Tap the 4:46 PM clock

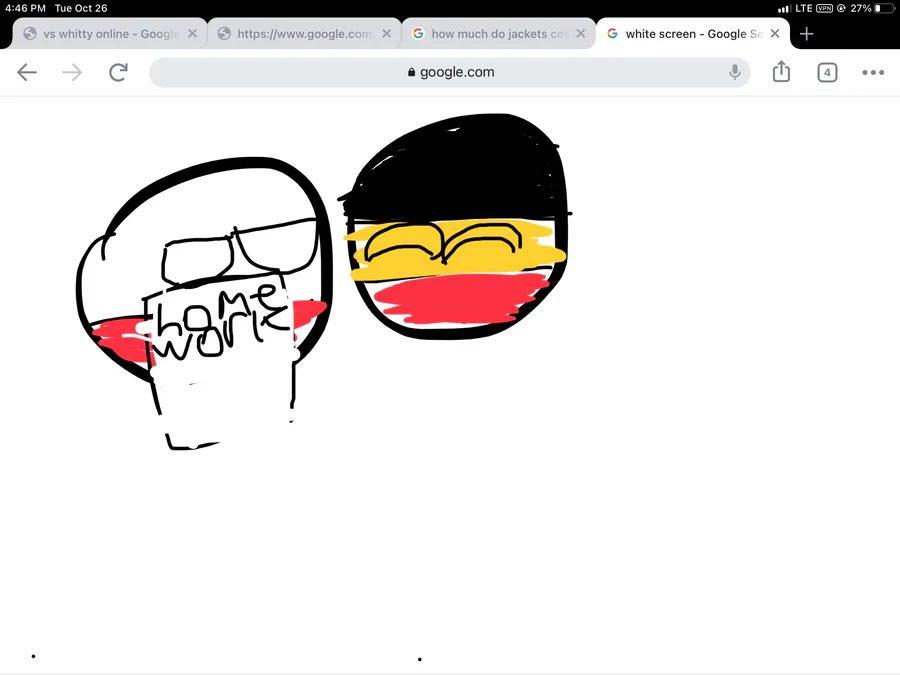(x=25, y=8)
